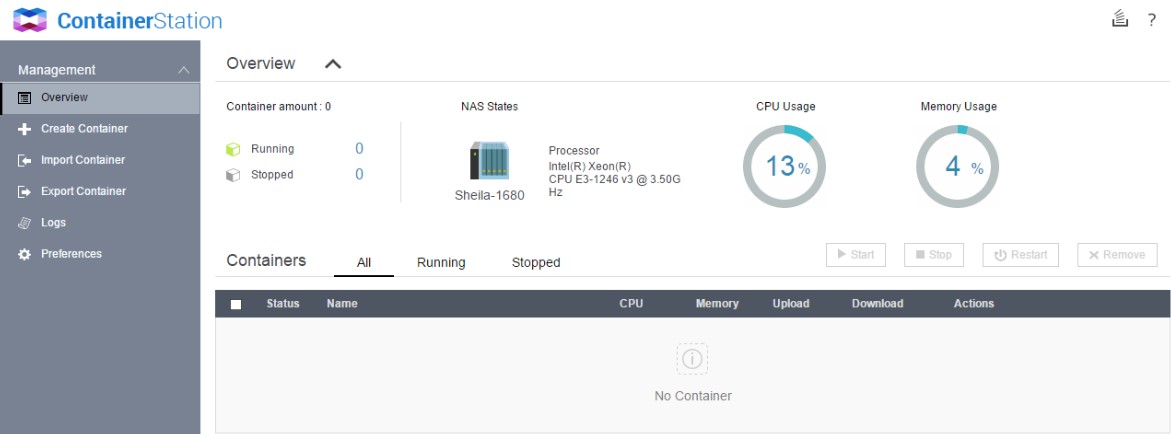Collapse the Overview section chevron
This screenshot has width=1171, height=434.
click(x=333, y=64)
